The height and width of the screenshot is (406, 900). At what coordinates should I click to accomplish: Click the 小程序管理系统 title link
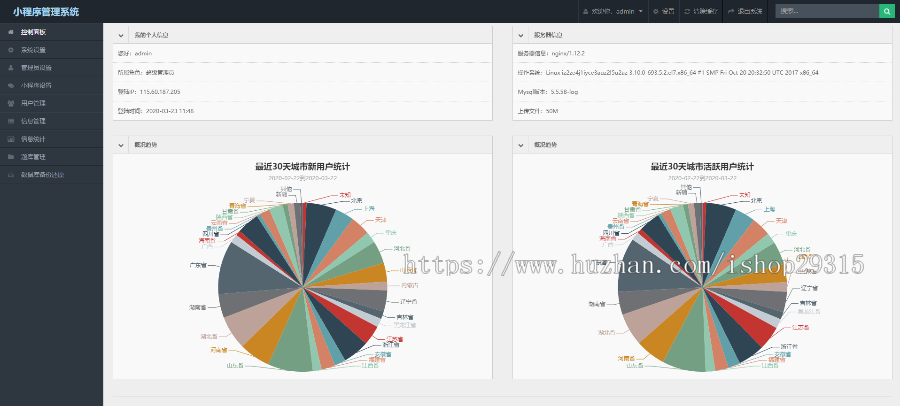click(46, 11)
